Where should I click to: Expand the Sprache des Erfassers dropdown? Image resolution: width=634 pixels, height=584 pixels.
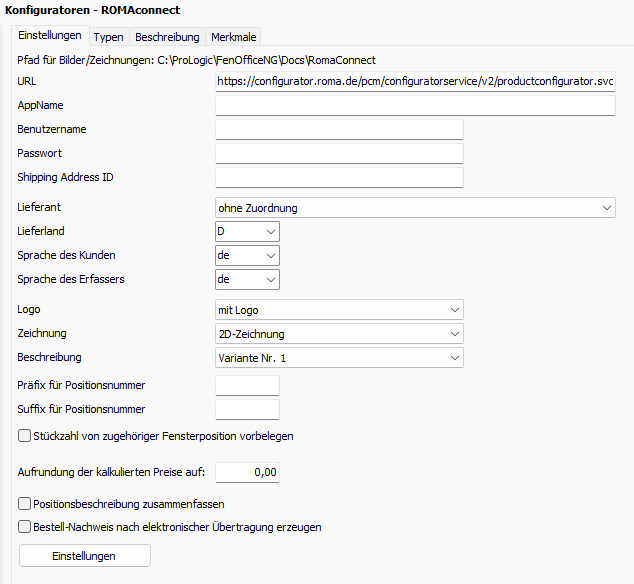(x=247, y=279)
